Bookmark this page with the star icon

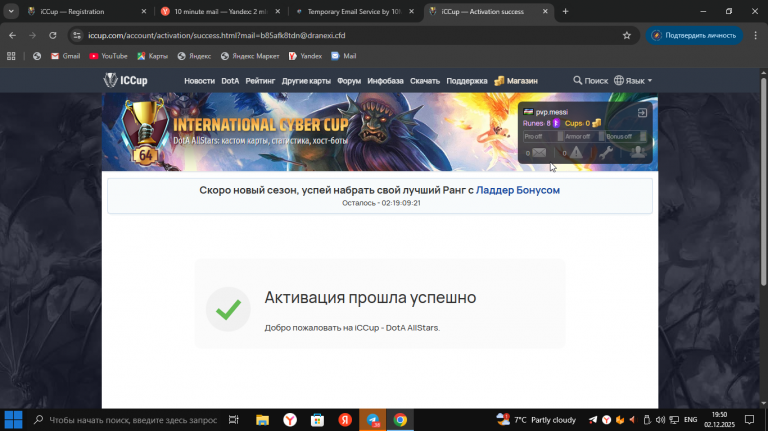tap(626, 35)
